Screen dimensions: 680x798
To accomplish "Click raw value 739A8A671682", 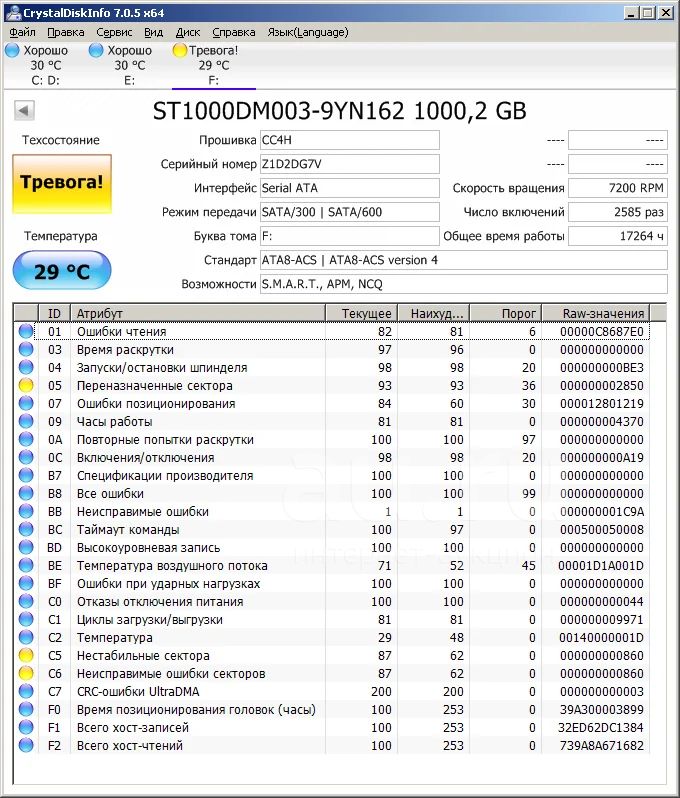I will (602, 746).
